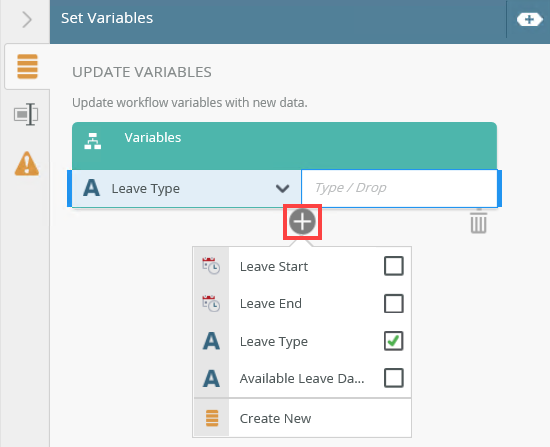Uncheck the Leave Type checkbox

click(x=394, y=341)
